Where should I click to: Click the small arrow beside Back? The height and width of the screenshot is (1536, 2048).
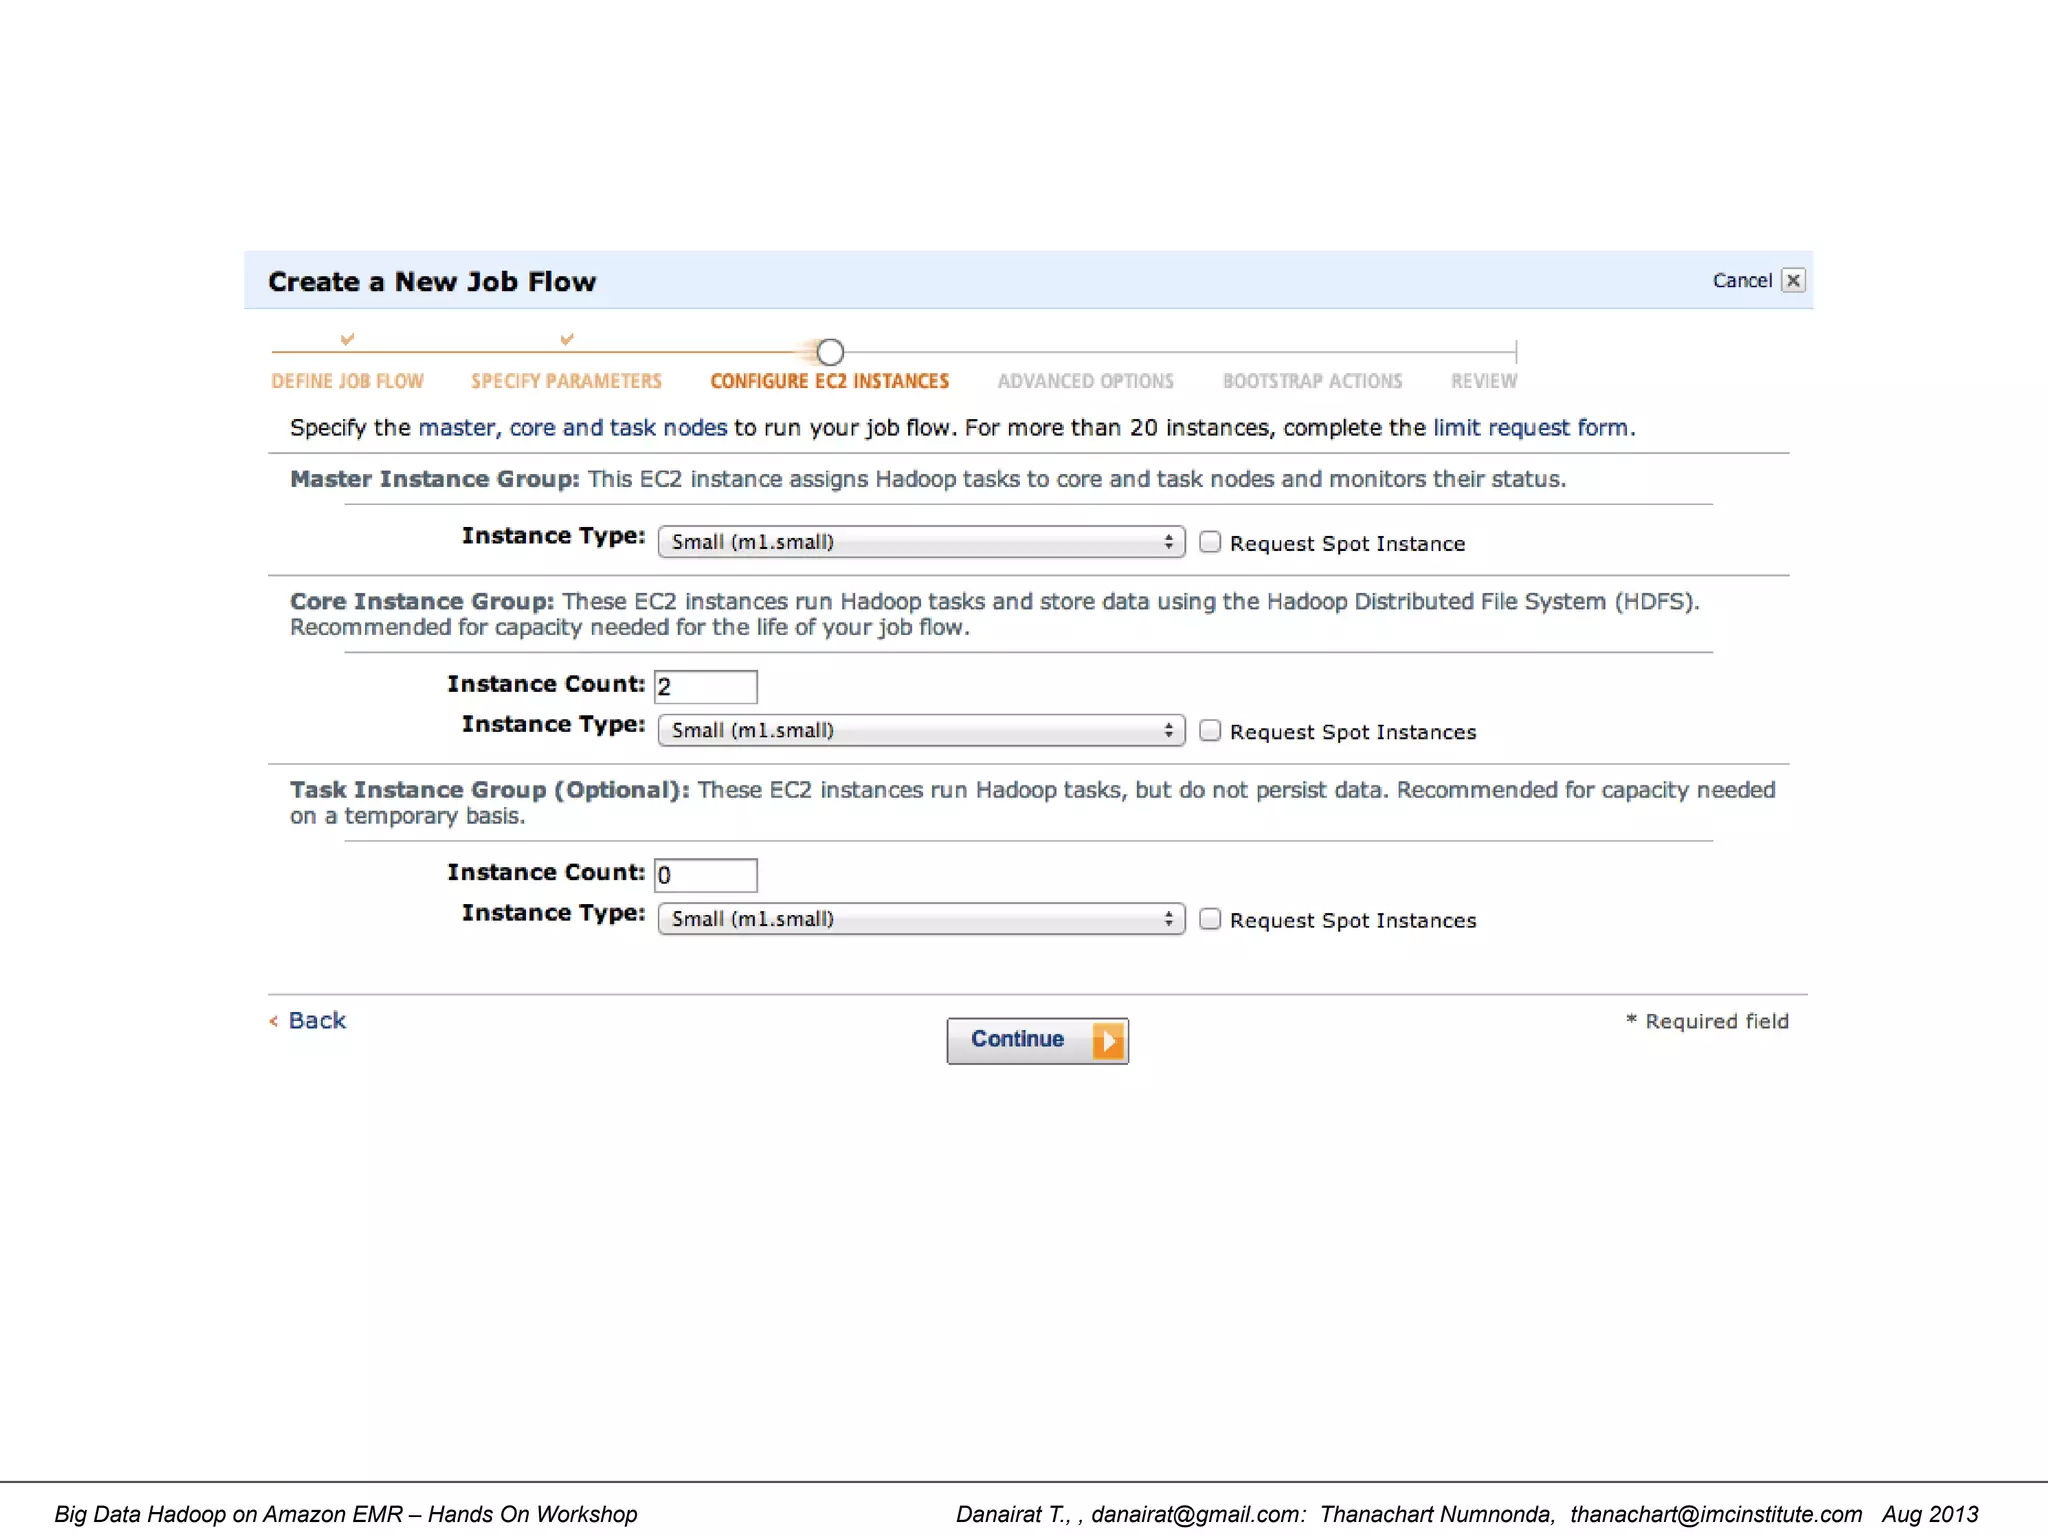pyautogui.click(x=273, y=1021)
